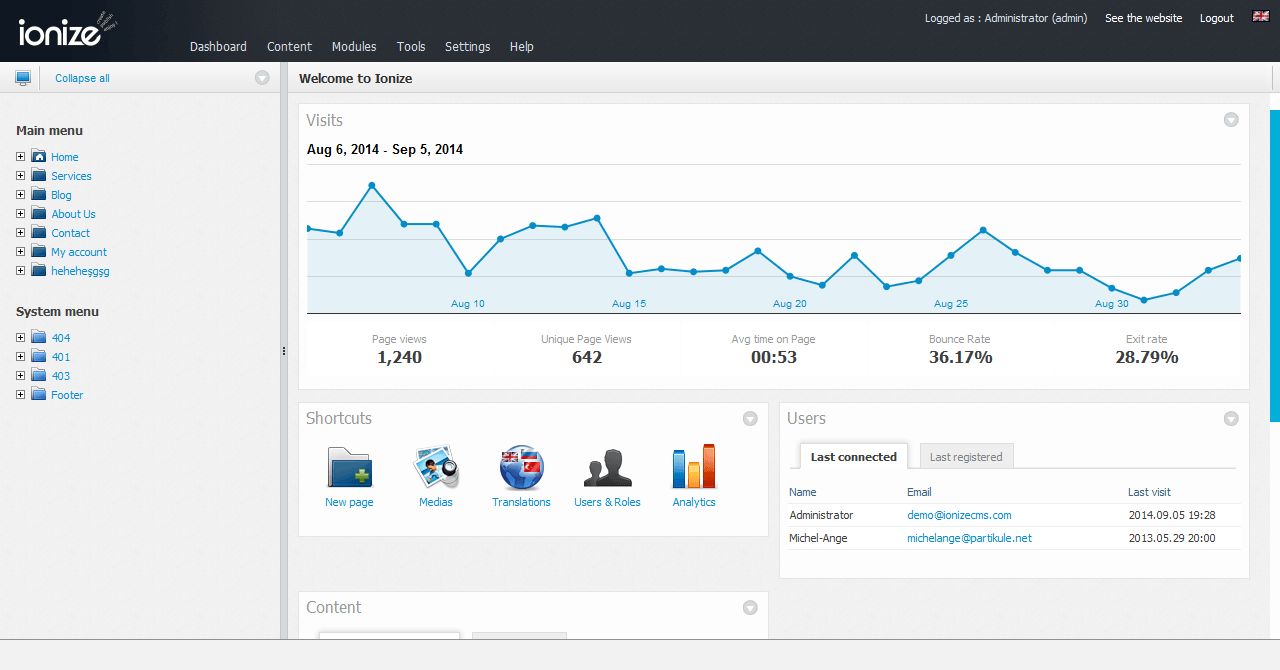Click the 404 page folder icon
The image size is (1280, 670).
[x=39, y=337]
